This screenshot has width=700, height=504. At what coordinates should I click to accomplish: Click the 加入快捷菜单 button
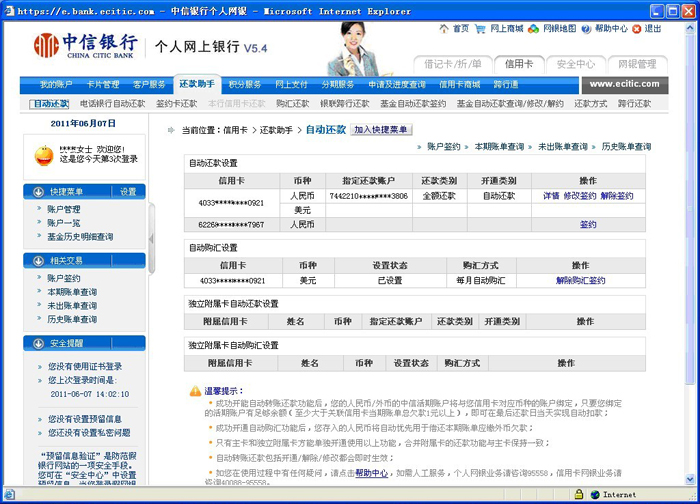(381, 130)
